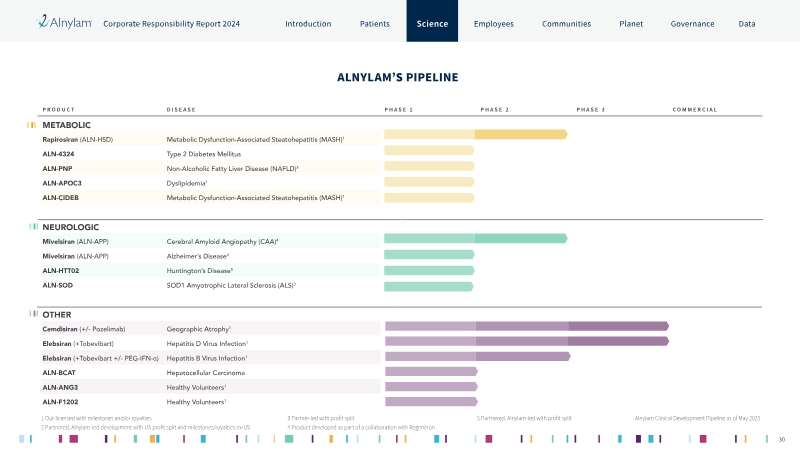Select the Science tab
800x450 pixels.
(x=432, y=21)
